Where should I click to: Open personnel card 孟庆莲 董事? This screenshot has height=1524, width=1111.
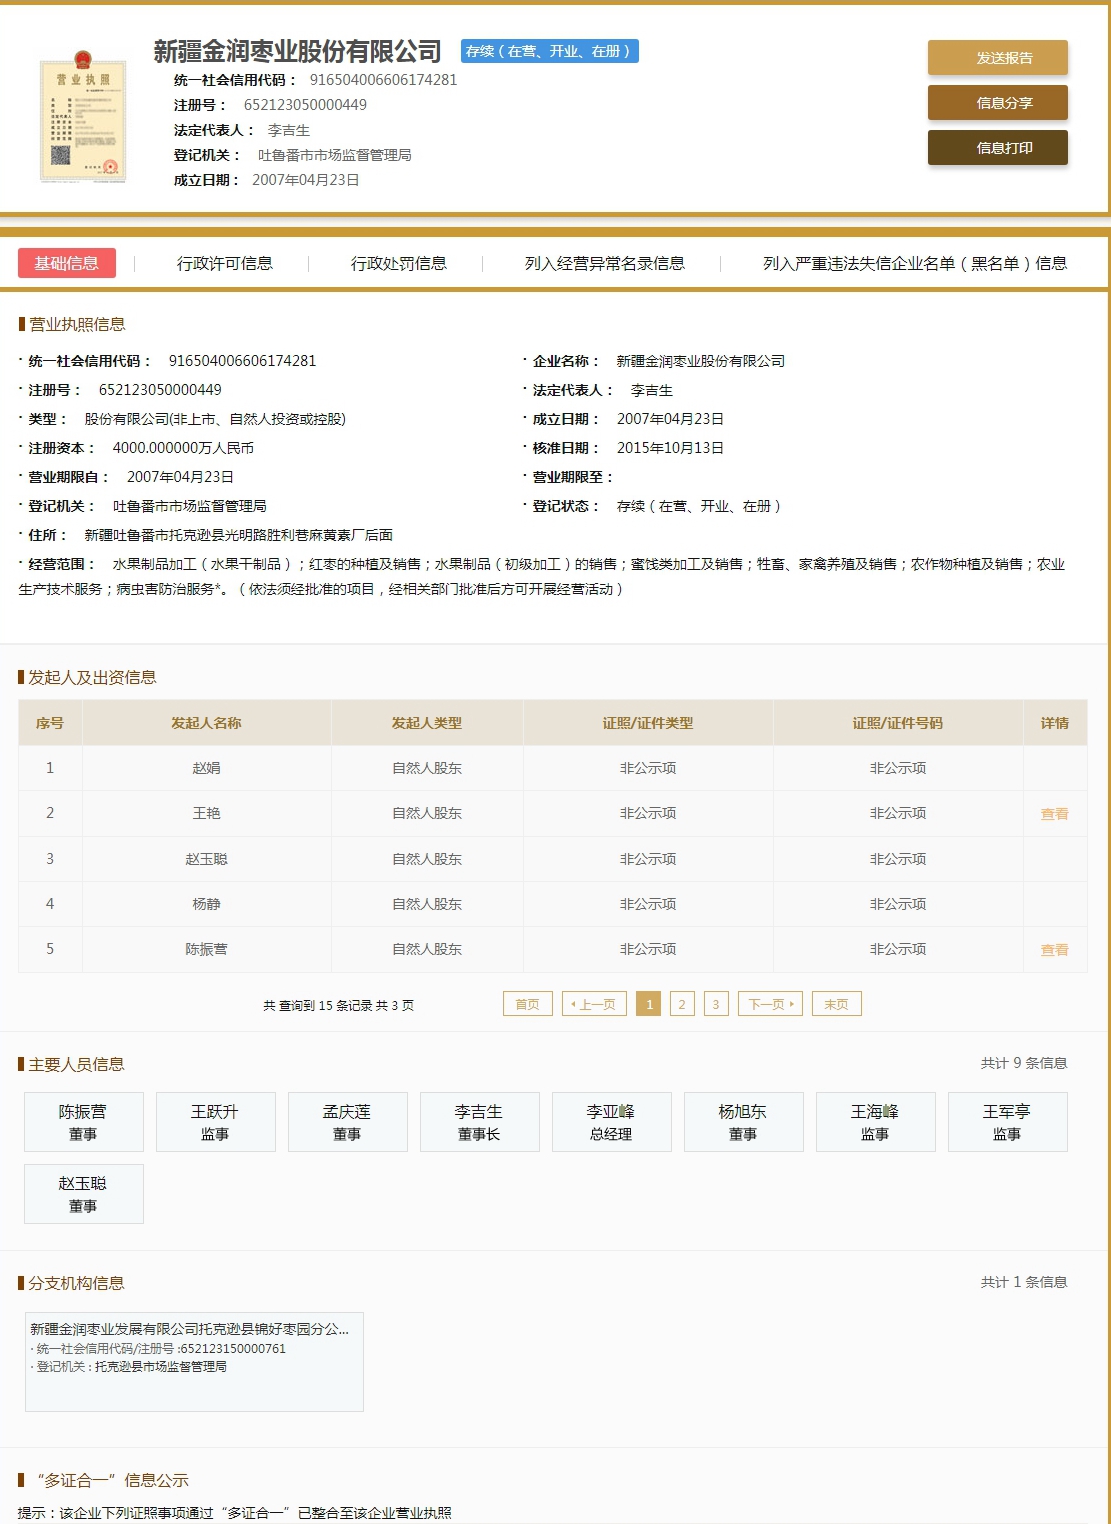tap(348, 1122)
